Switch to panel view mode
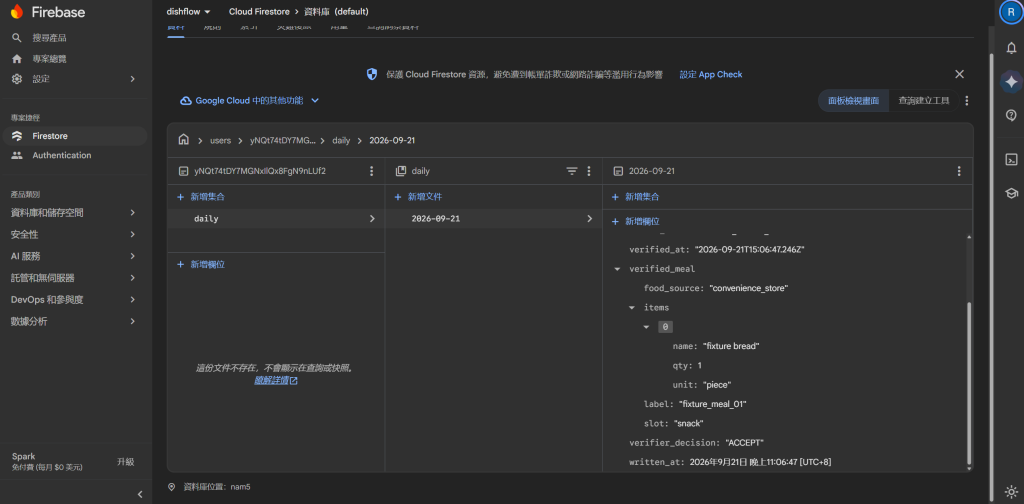 tap(854, 101)
